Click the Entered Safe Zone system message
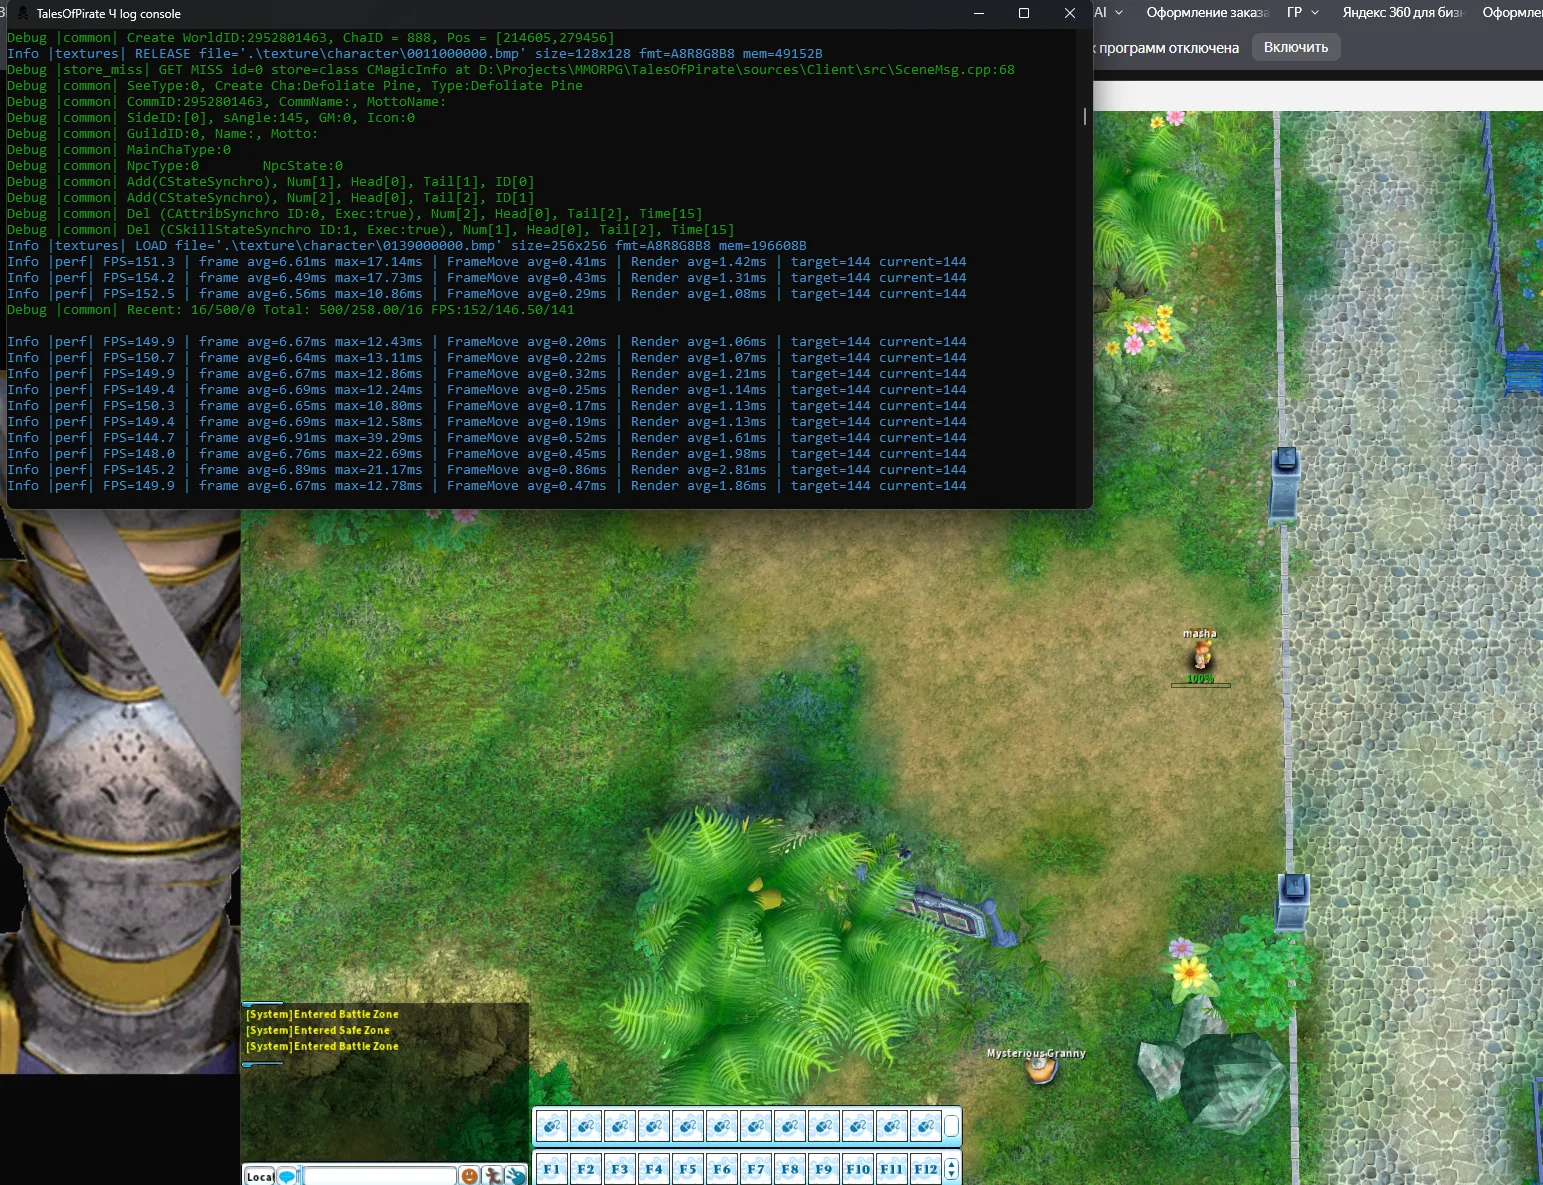The height and width of the screenshot is (1185, 1543). tap(318, 1030)
